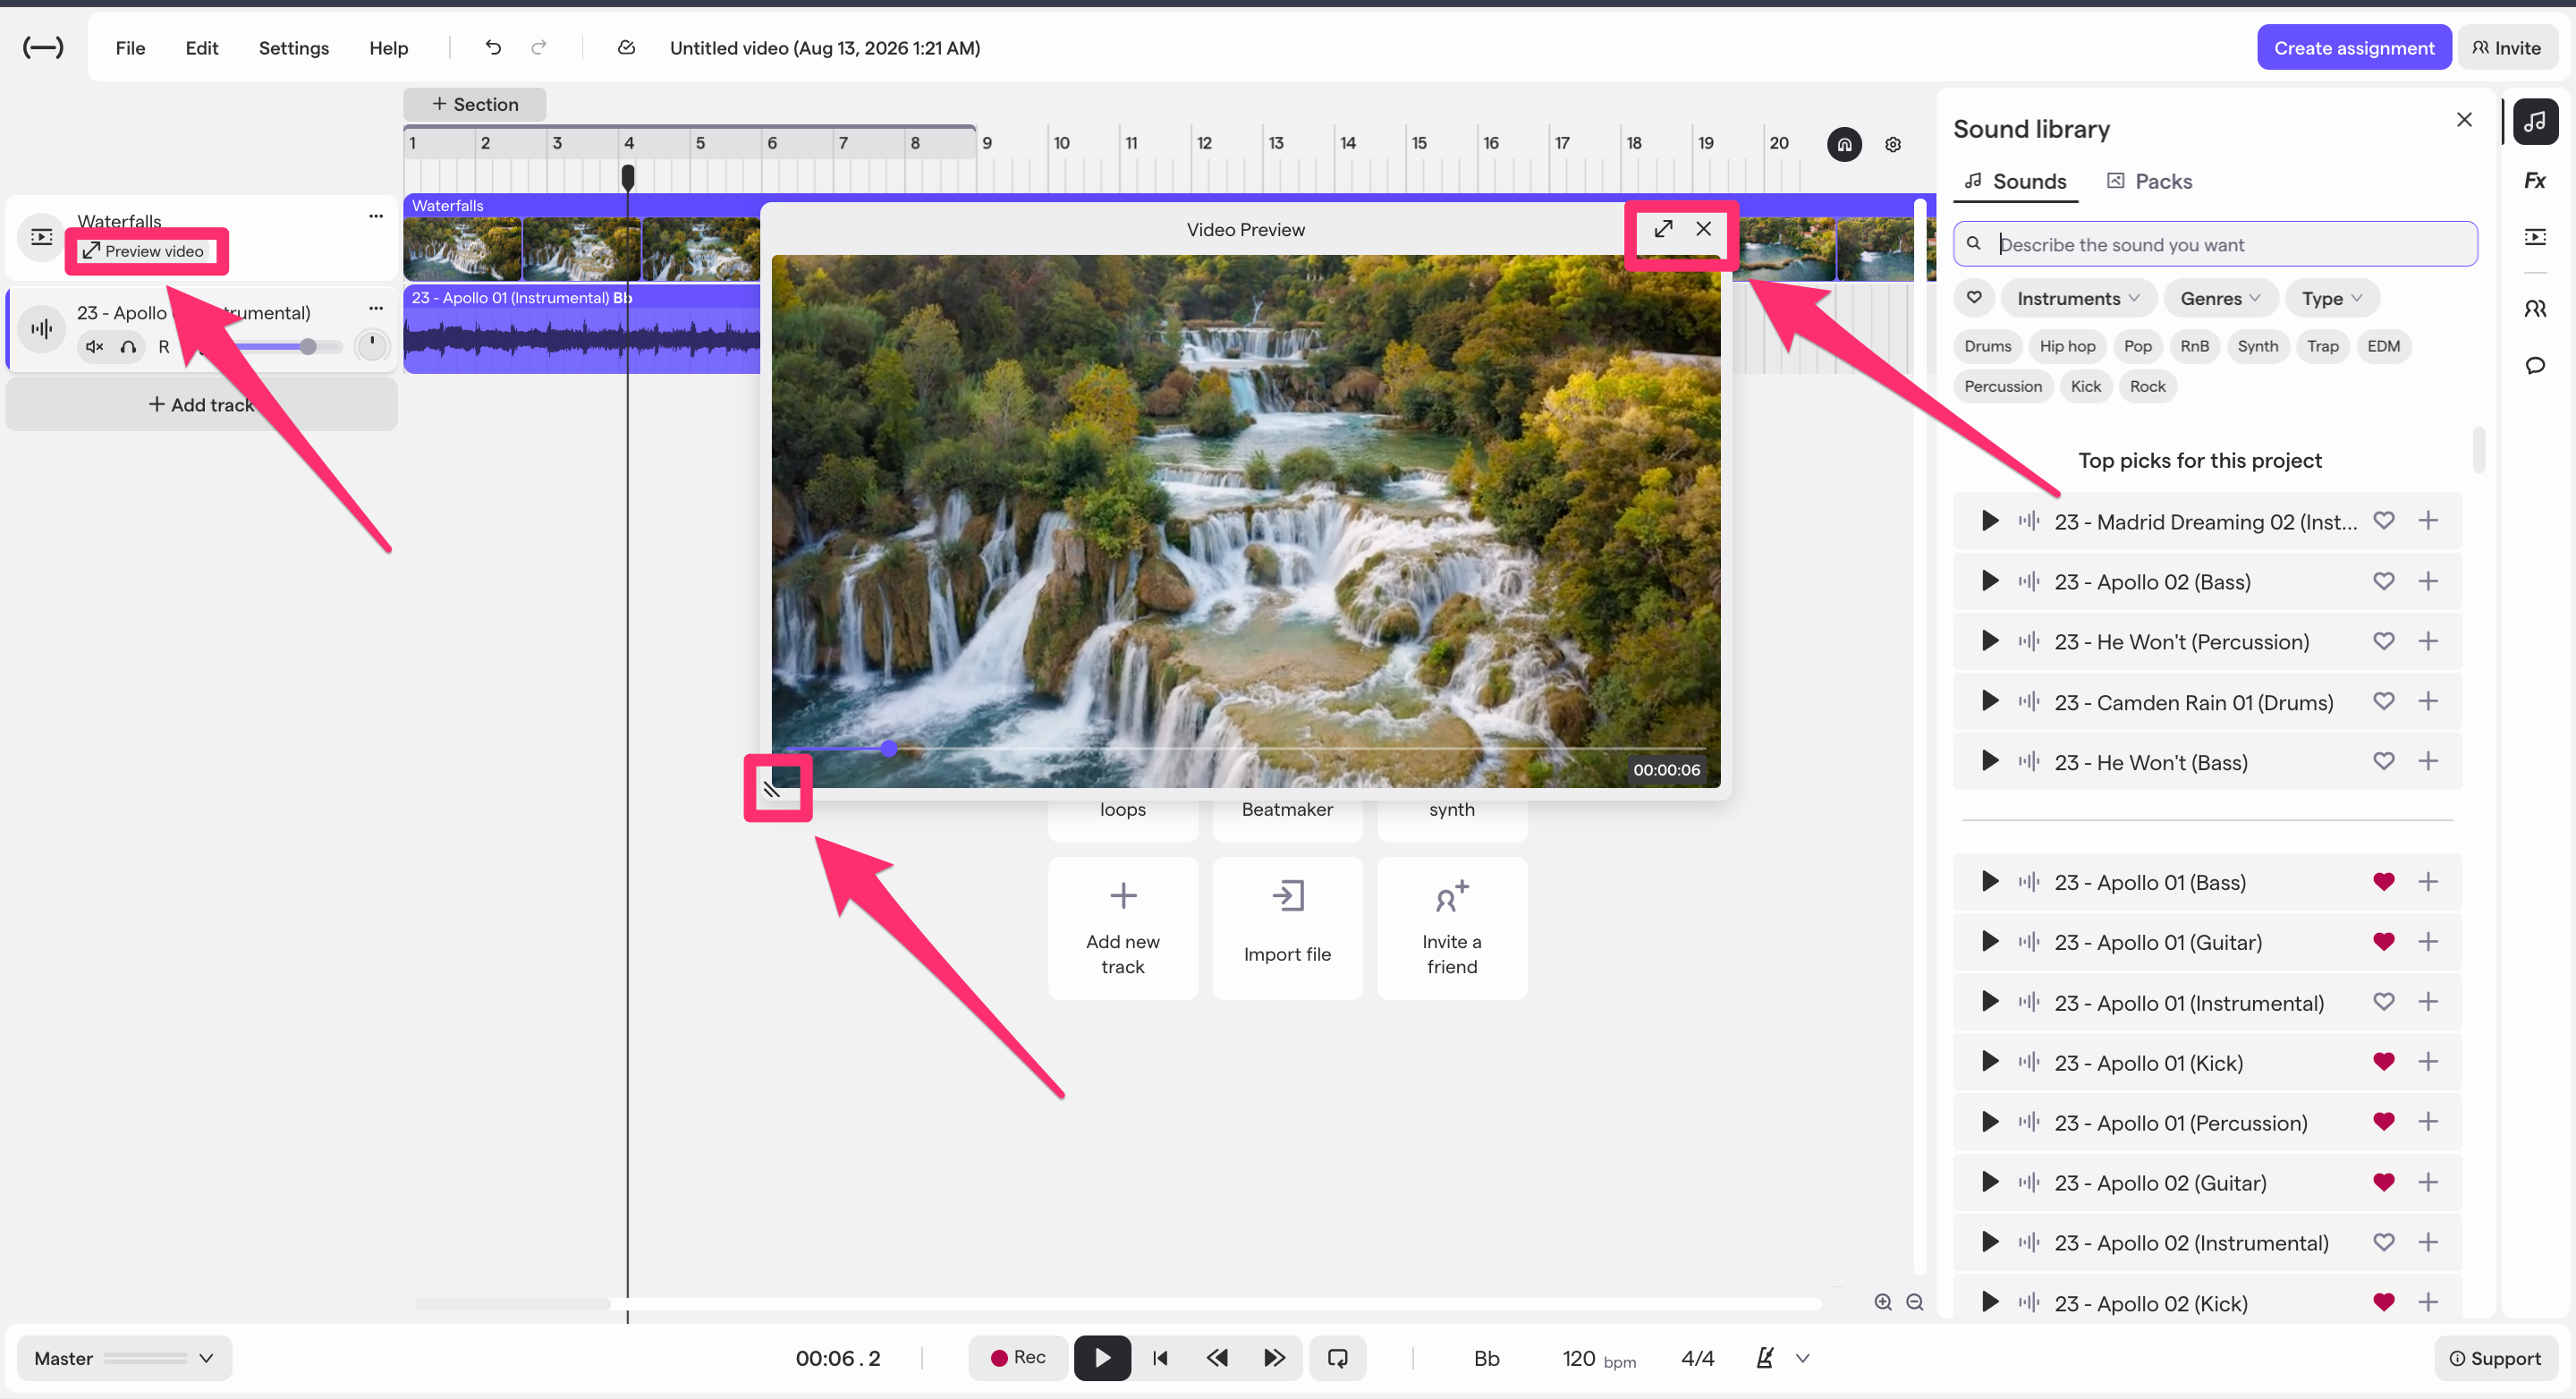Expand the Genres filter dropdown

pos(2219,297)
